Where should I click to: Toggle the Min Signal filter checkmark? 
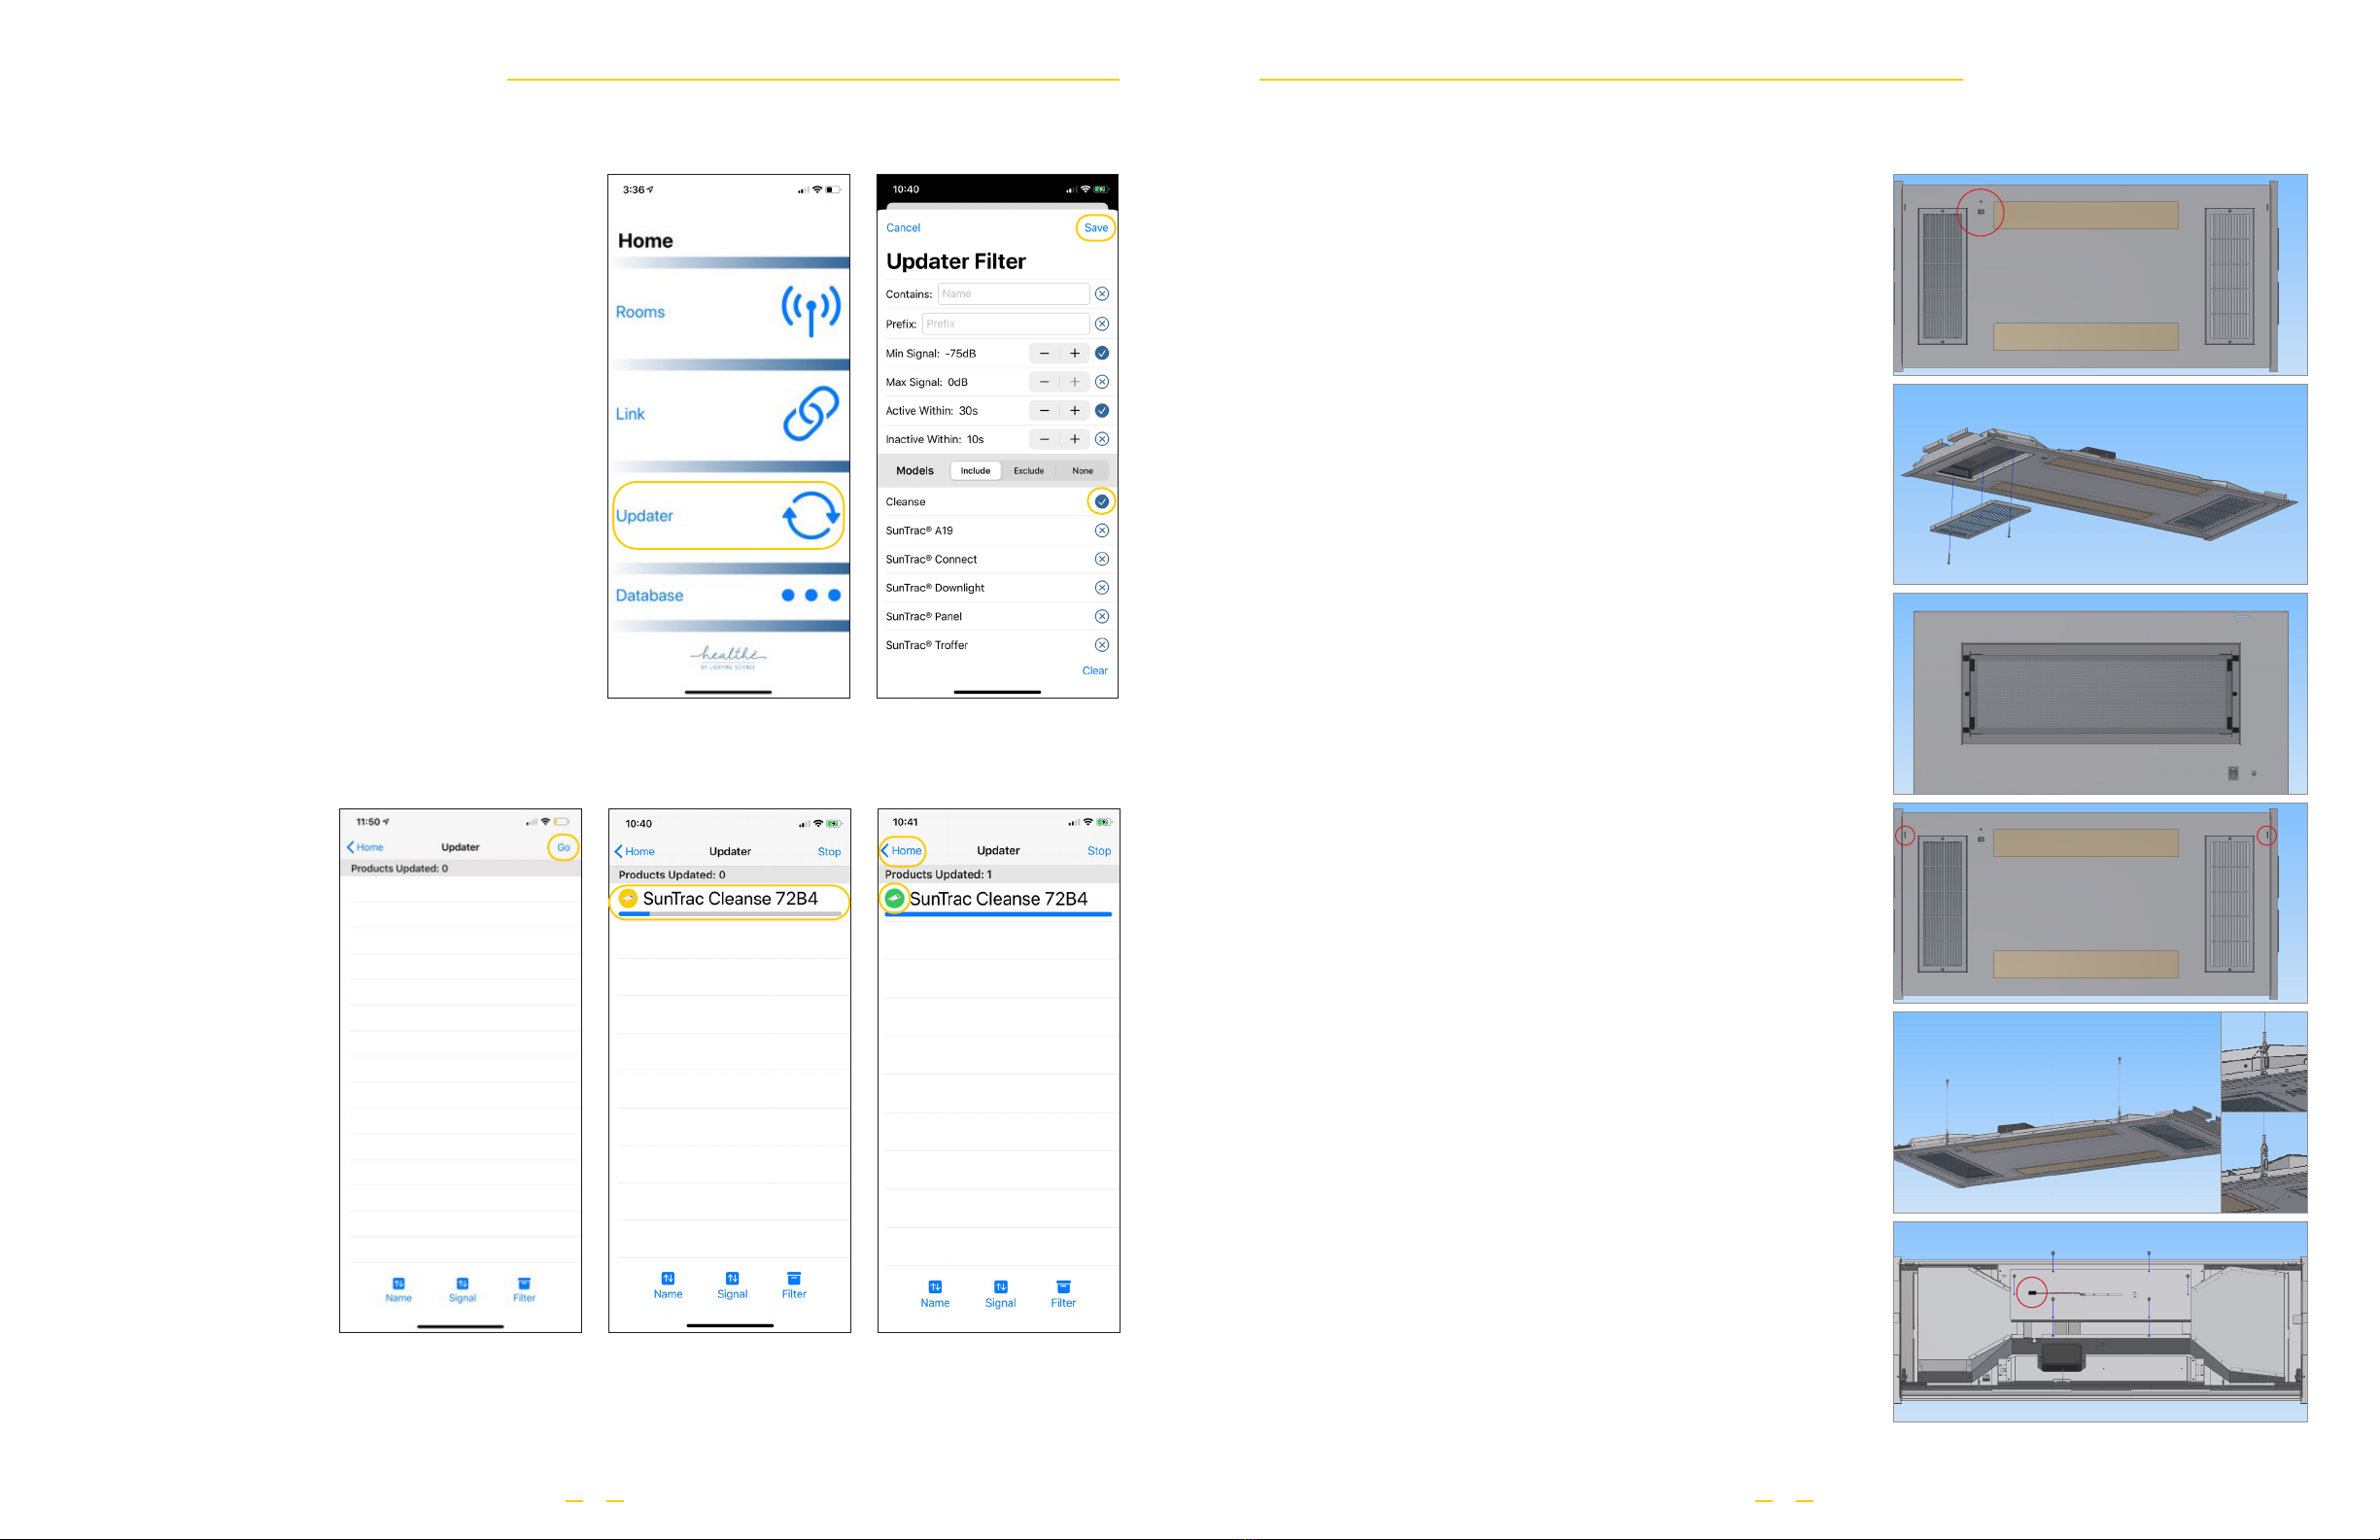click(1101, 353)
